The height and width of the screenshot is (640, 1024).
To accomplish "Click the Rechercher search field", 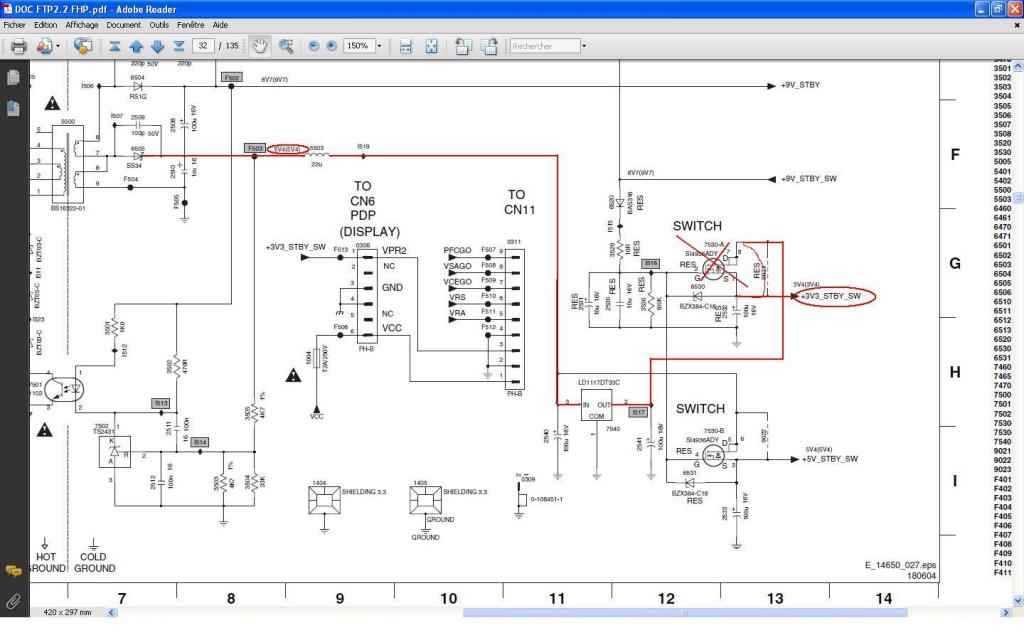I will (545, 46).
